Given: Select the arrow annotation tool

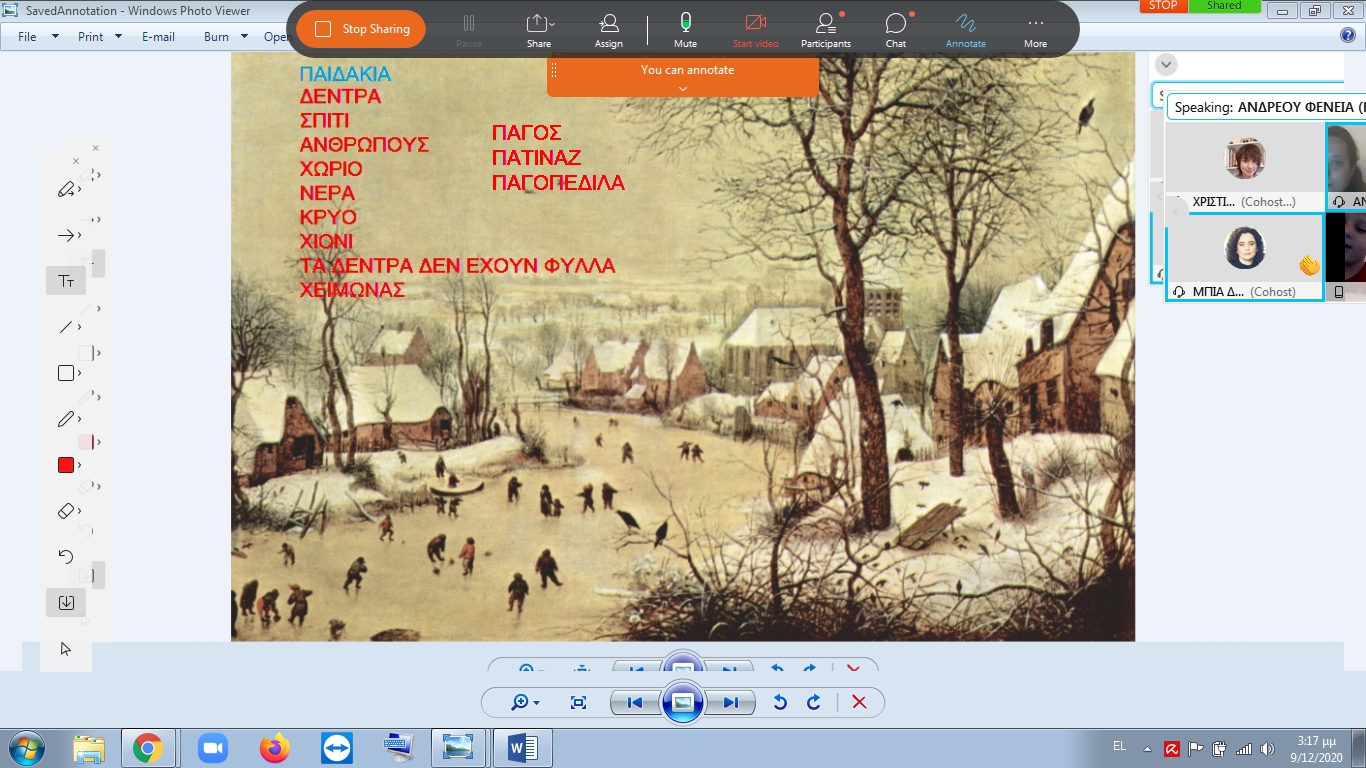Looking at the screenshot, I should click(66, 236).
